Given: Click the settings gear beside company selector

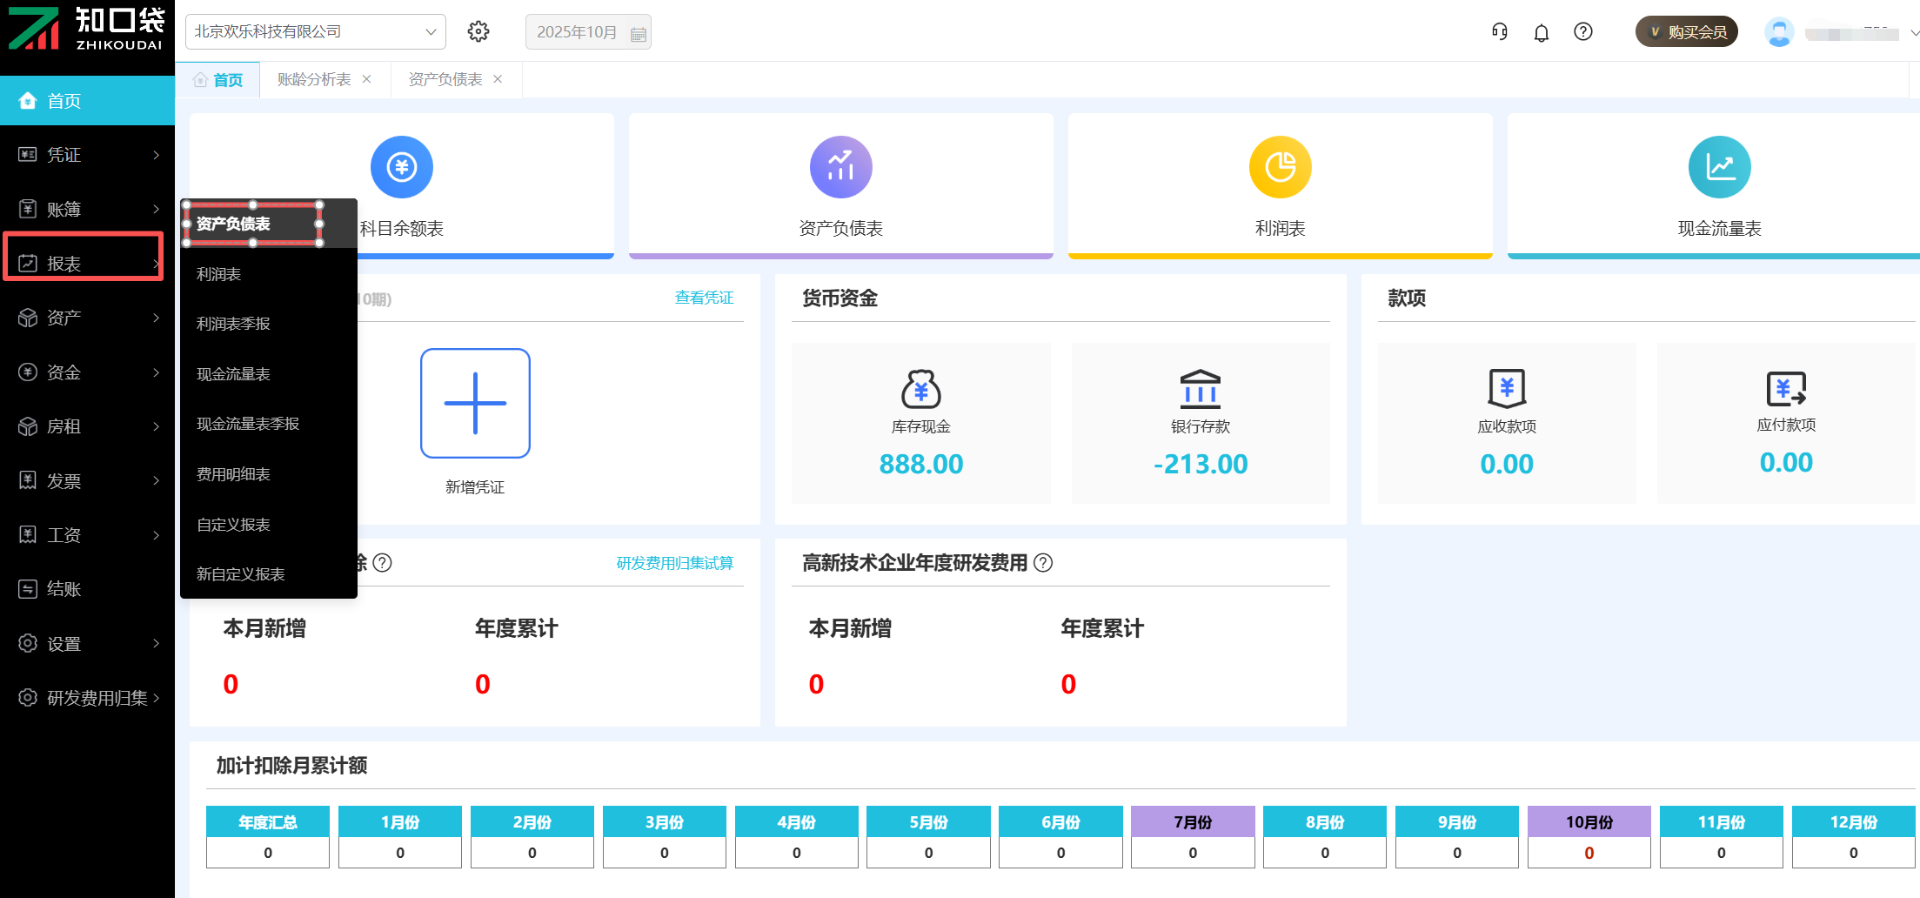Looking at the screenshot, I should [x=478, y=32].
